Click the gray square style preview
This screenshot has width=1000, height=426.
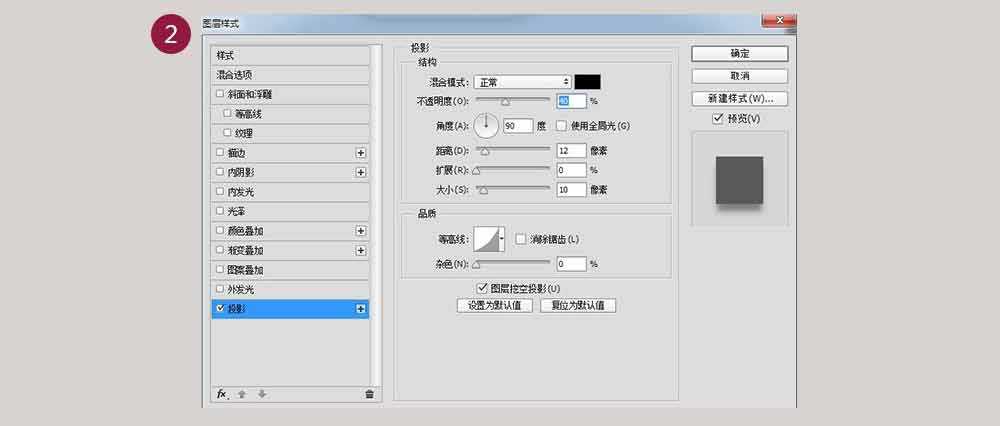(x=739, y=180)
